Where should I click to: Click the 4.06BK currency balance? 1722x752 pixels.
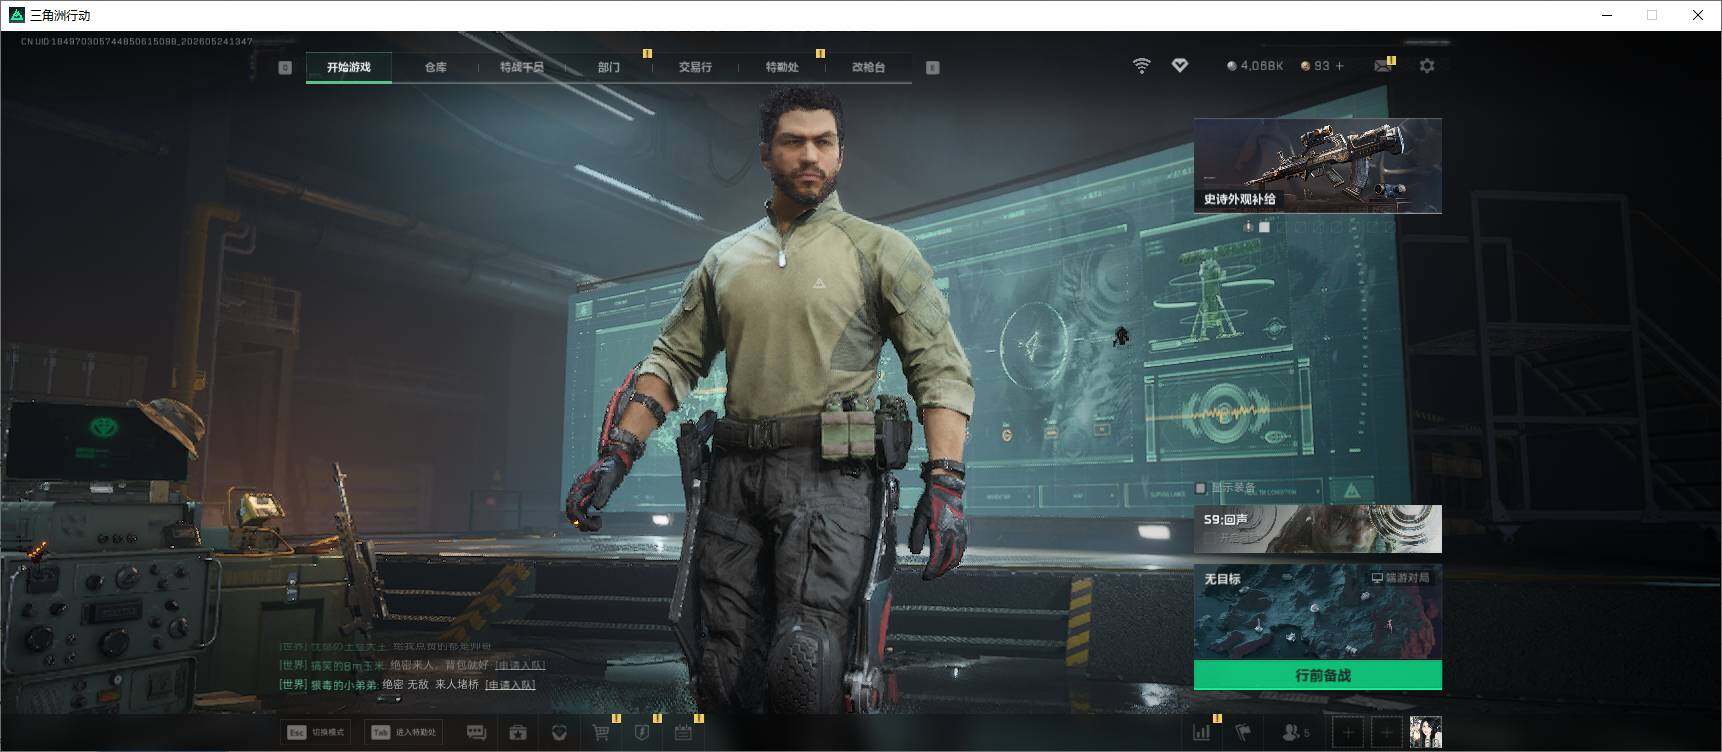[1255, 66]
